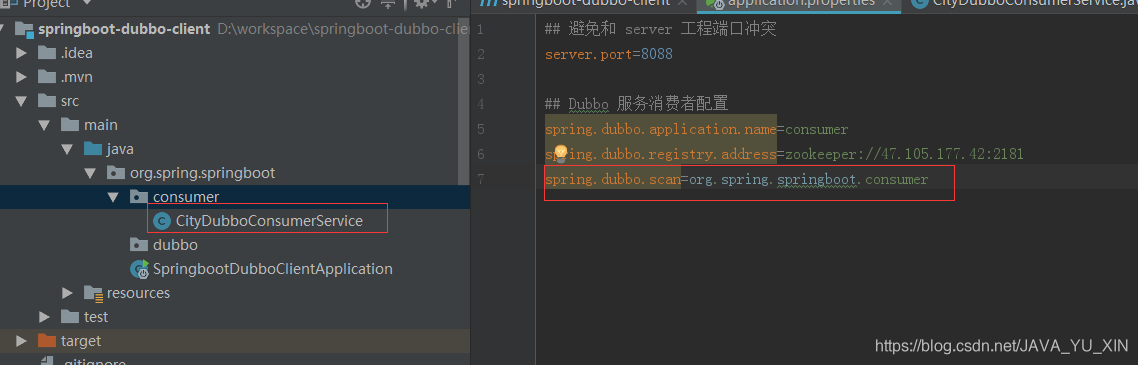Screen dimensions: 1138x365
Task: Click the resources folder icon
Action: click(x=93, y=292)
